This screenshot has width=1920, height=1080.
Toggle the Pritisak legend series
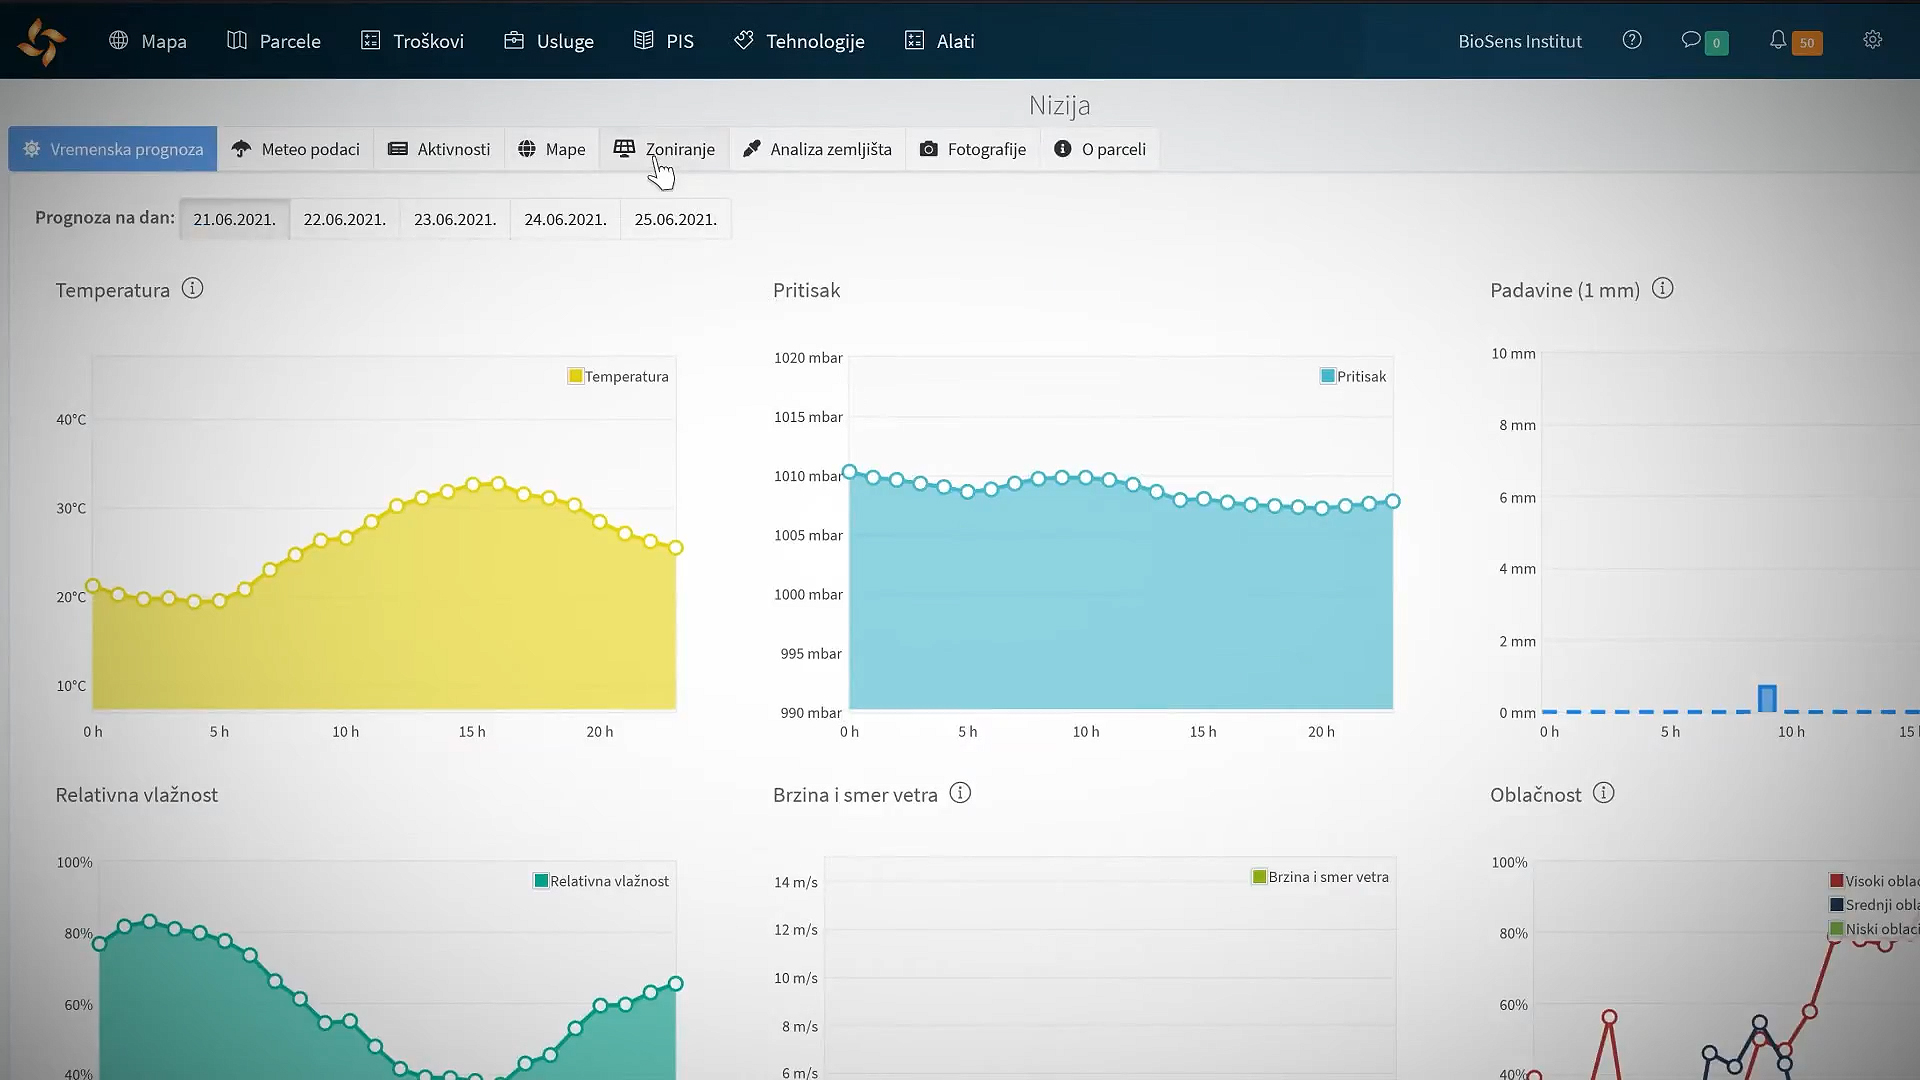click(1353, 376)
